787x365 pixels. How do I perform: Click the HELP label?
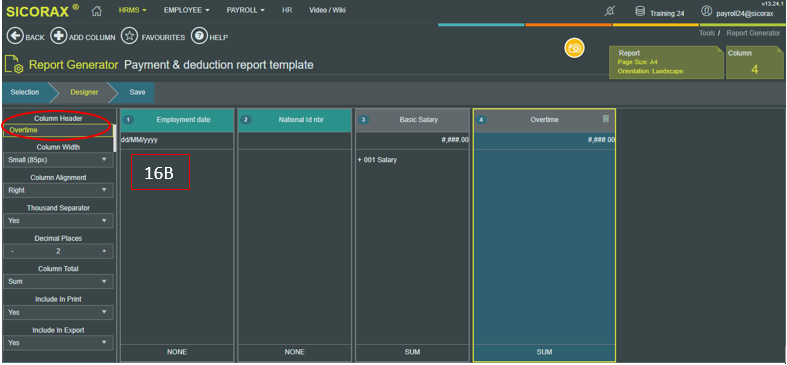point(219,38)
